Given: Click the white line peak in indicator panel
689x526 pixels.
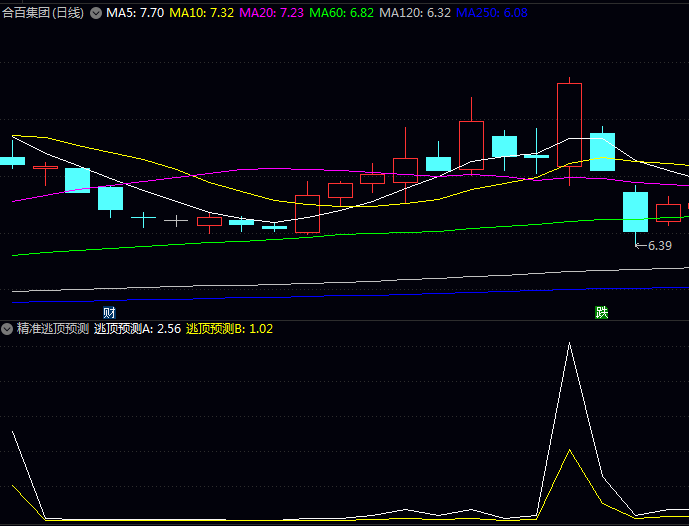Looking at the screenshot, I should (569, 344).
